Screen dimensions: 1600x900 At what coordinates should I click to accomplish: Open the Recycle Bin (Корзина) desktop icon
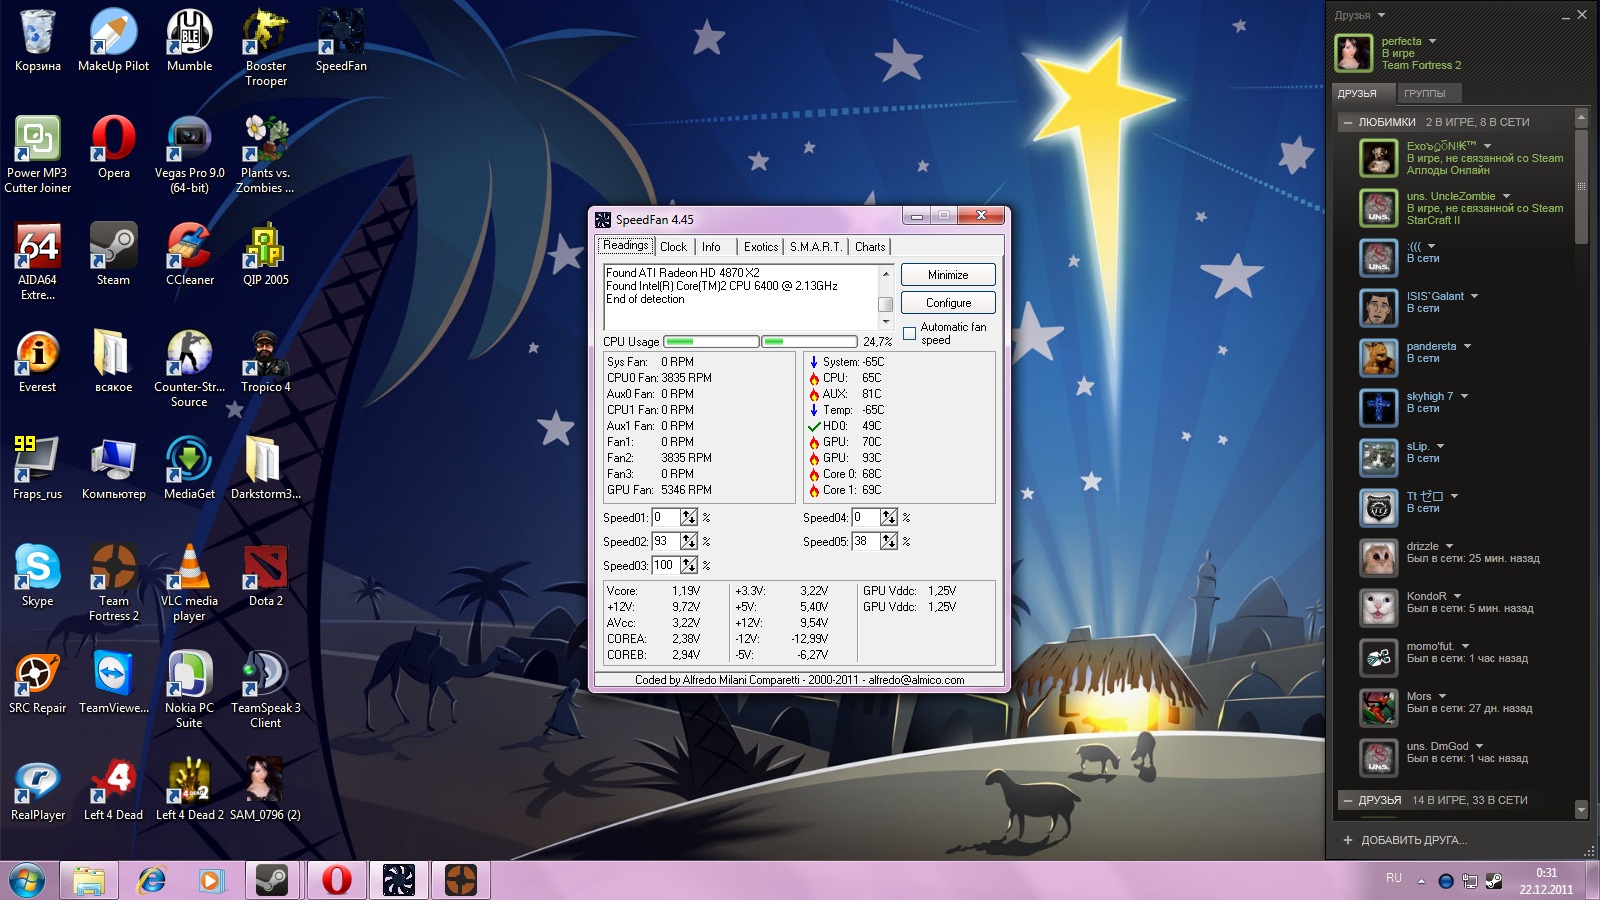pos(37,41)
